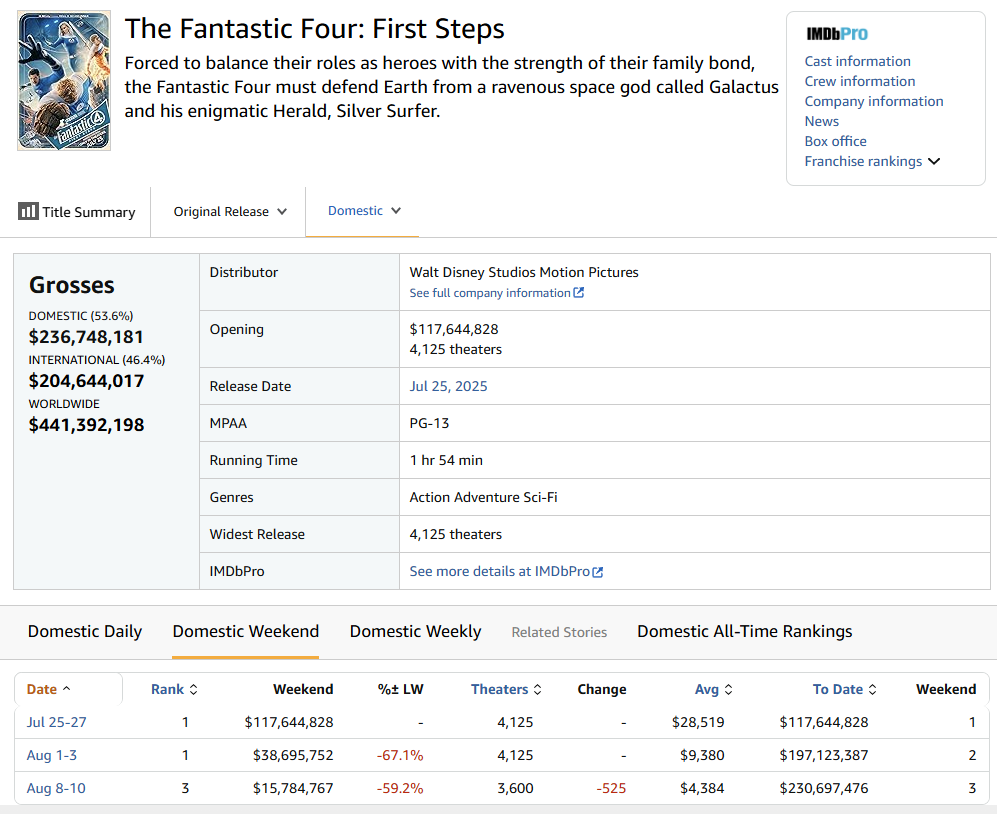
Task: Click the 3,600 theaters value
Action: pyautogui.click(x=515, y=789)
